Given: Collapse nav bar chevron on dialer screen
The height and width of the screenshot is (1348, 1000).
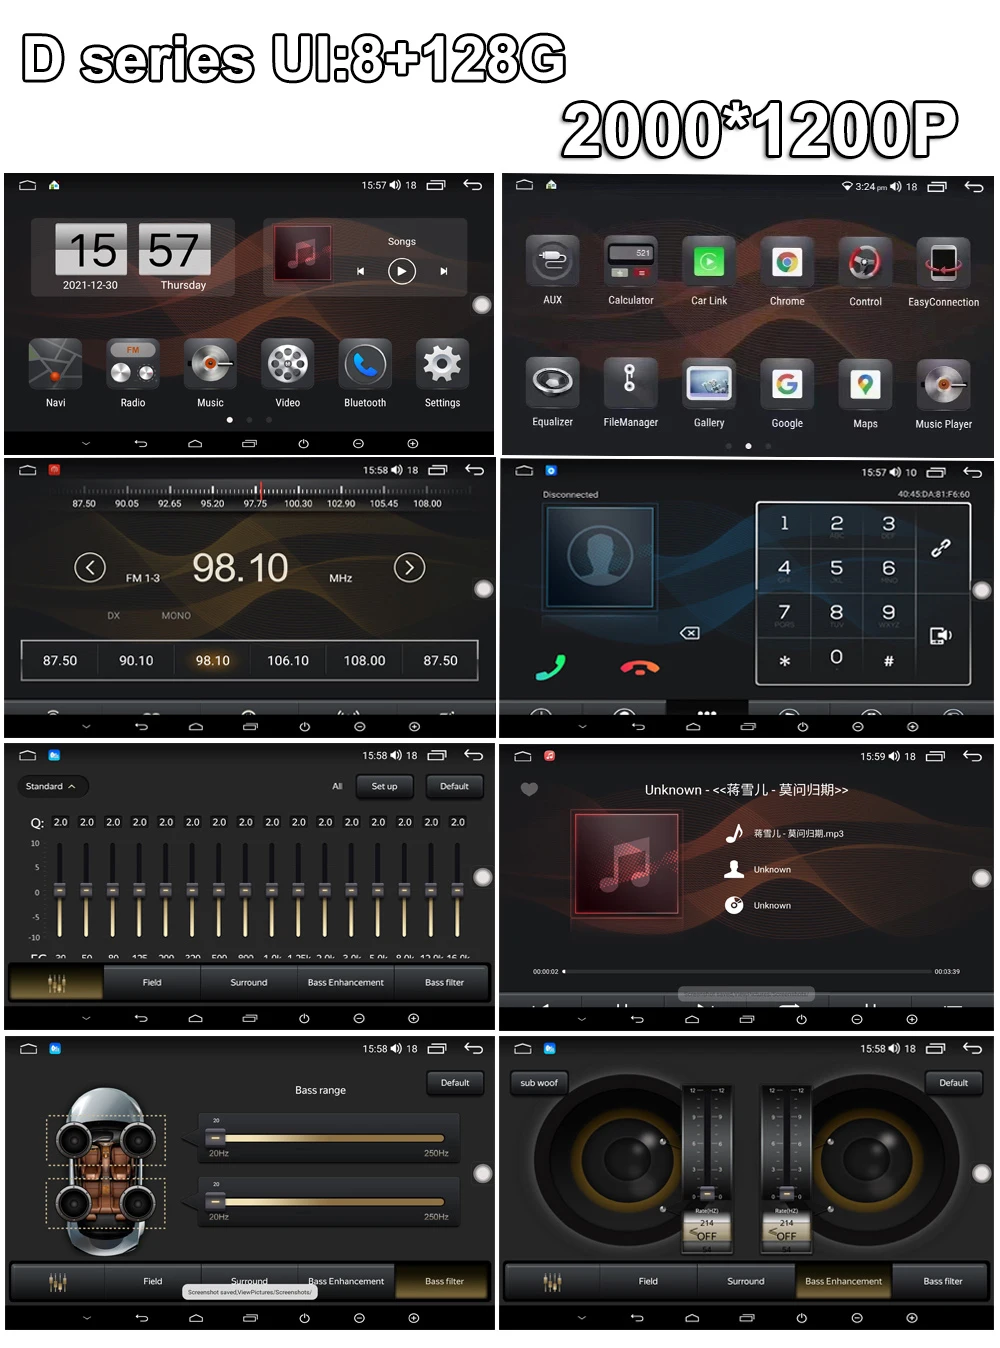Looking at the screenshot, I should click(582, 727).
